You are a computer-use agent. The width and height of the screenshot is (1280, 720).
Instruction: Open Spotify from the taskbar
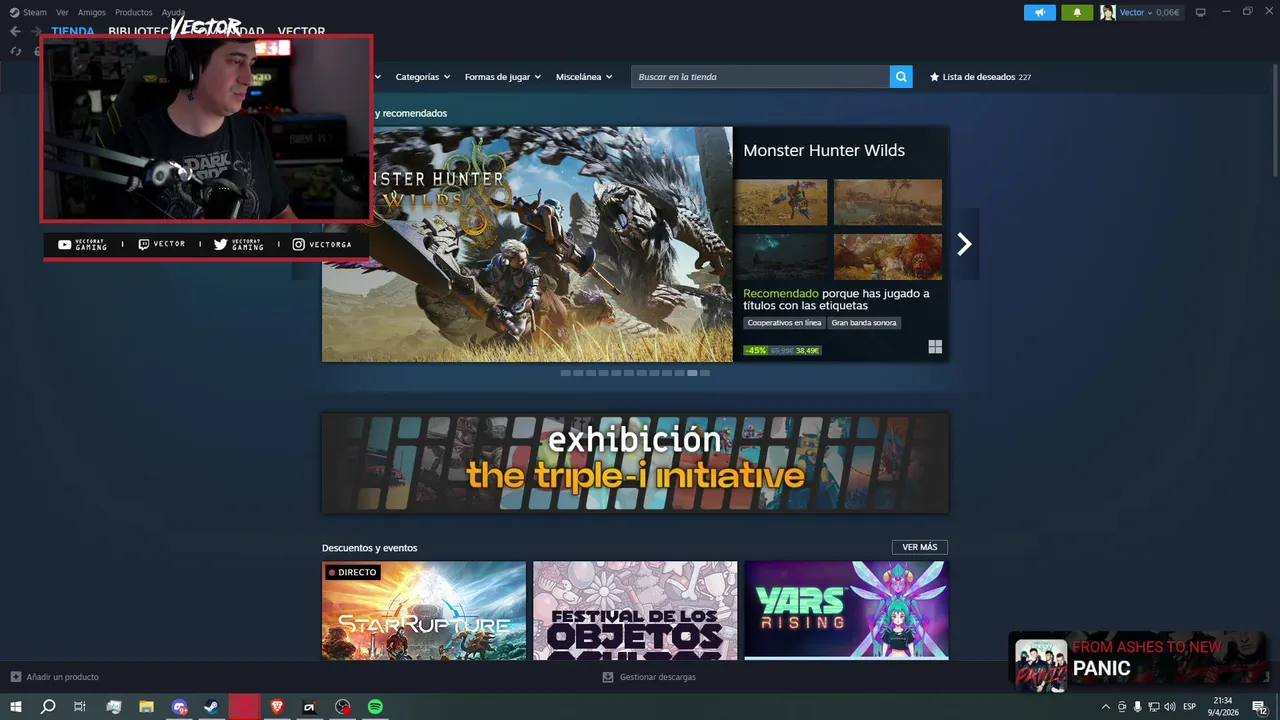[x=375, y=707]
